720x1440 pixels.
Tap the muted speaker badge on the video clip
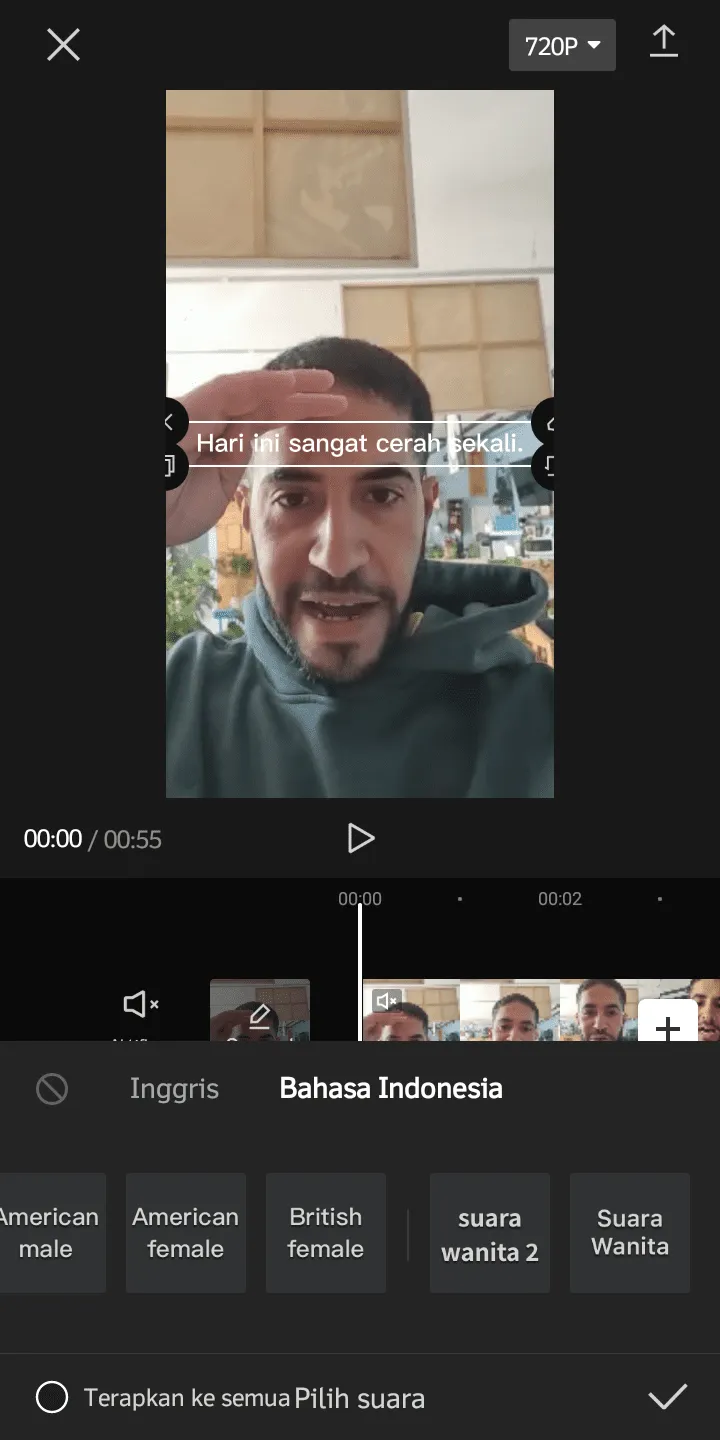pyautogui.click(x=387, y=1000)
